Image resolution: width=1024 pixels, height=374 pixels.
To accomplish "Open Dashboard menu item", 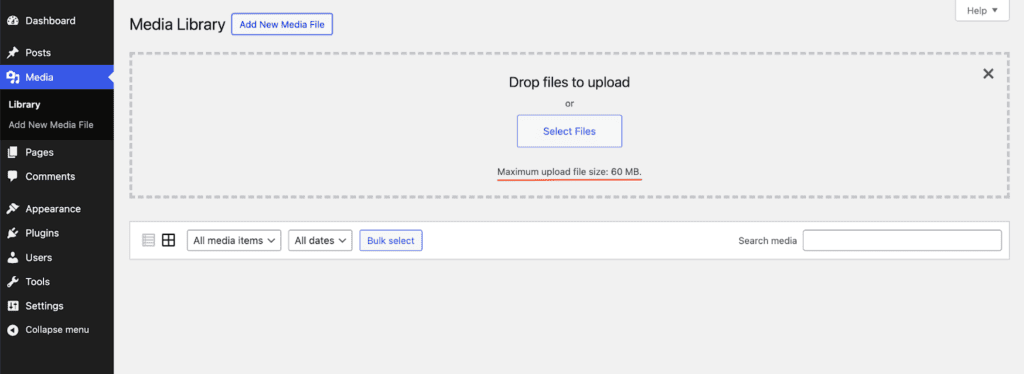I will pos(57,21).
